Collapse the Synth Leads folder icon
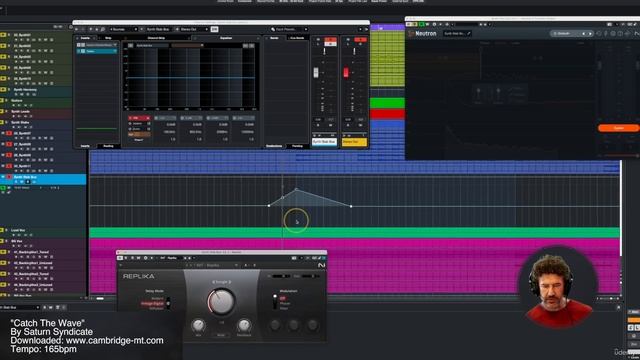The height and width of the screenshot is (360, 640). [7, 111]
